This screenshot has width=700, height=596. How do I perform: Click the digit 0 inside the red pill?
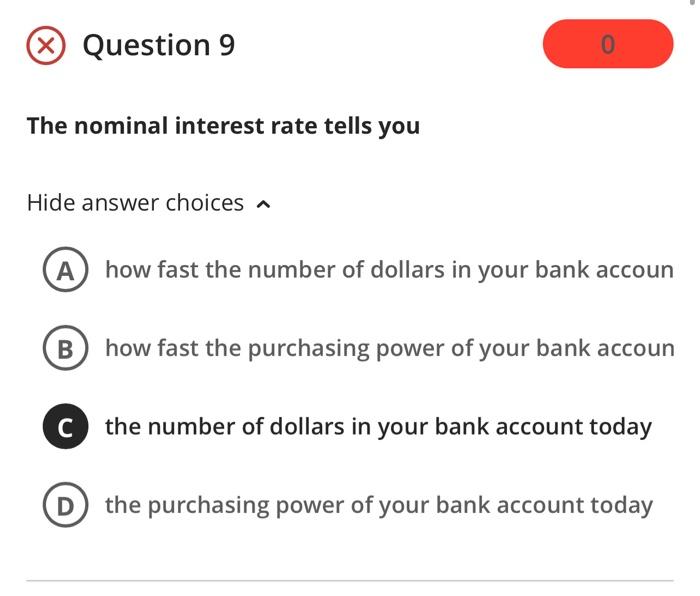click(x=608, y=45)
